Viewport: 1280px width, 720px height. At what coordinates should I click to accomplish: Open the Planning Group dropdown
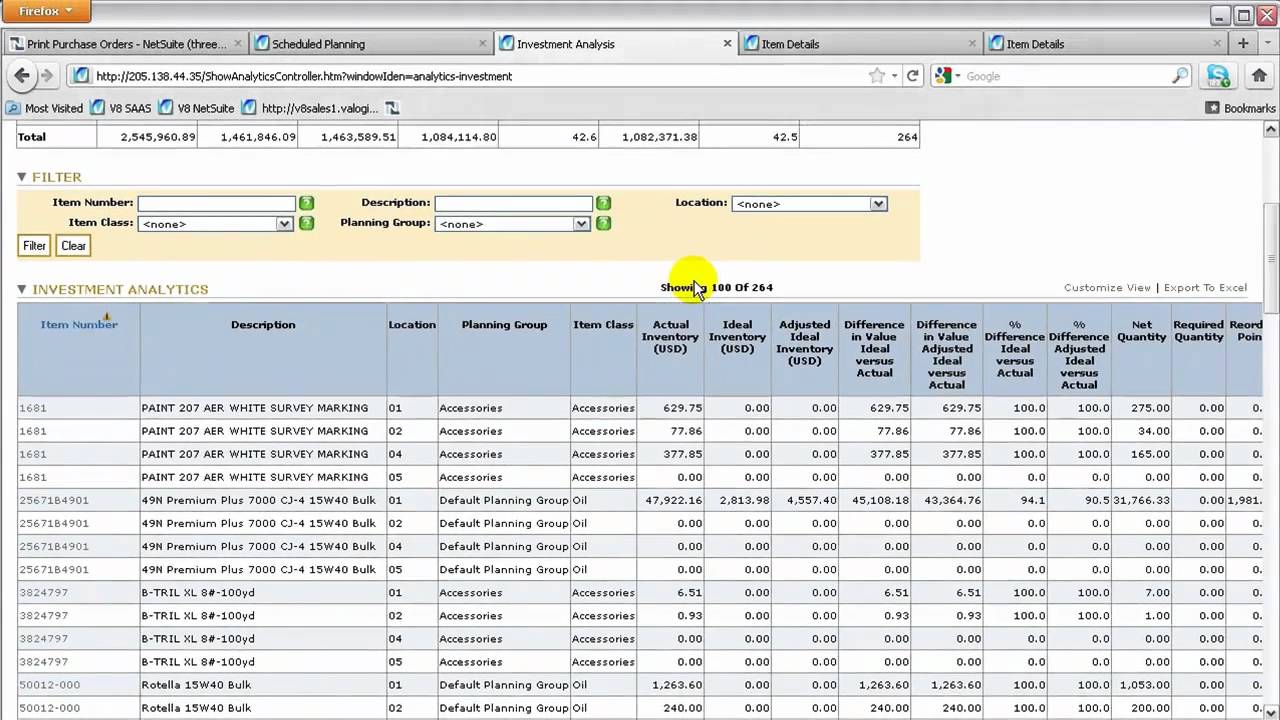[x=513, y=224]
